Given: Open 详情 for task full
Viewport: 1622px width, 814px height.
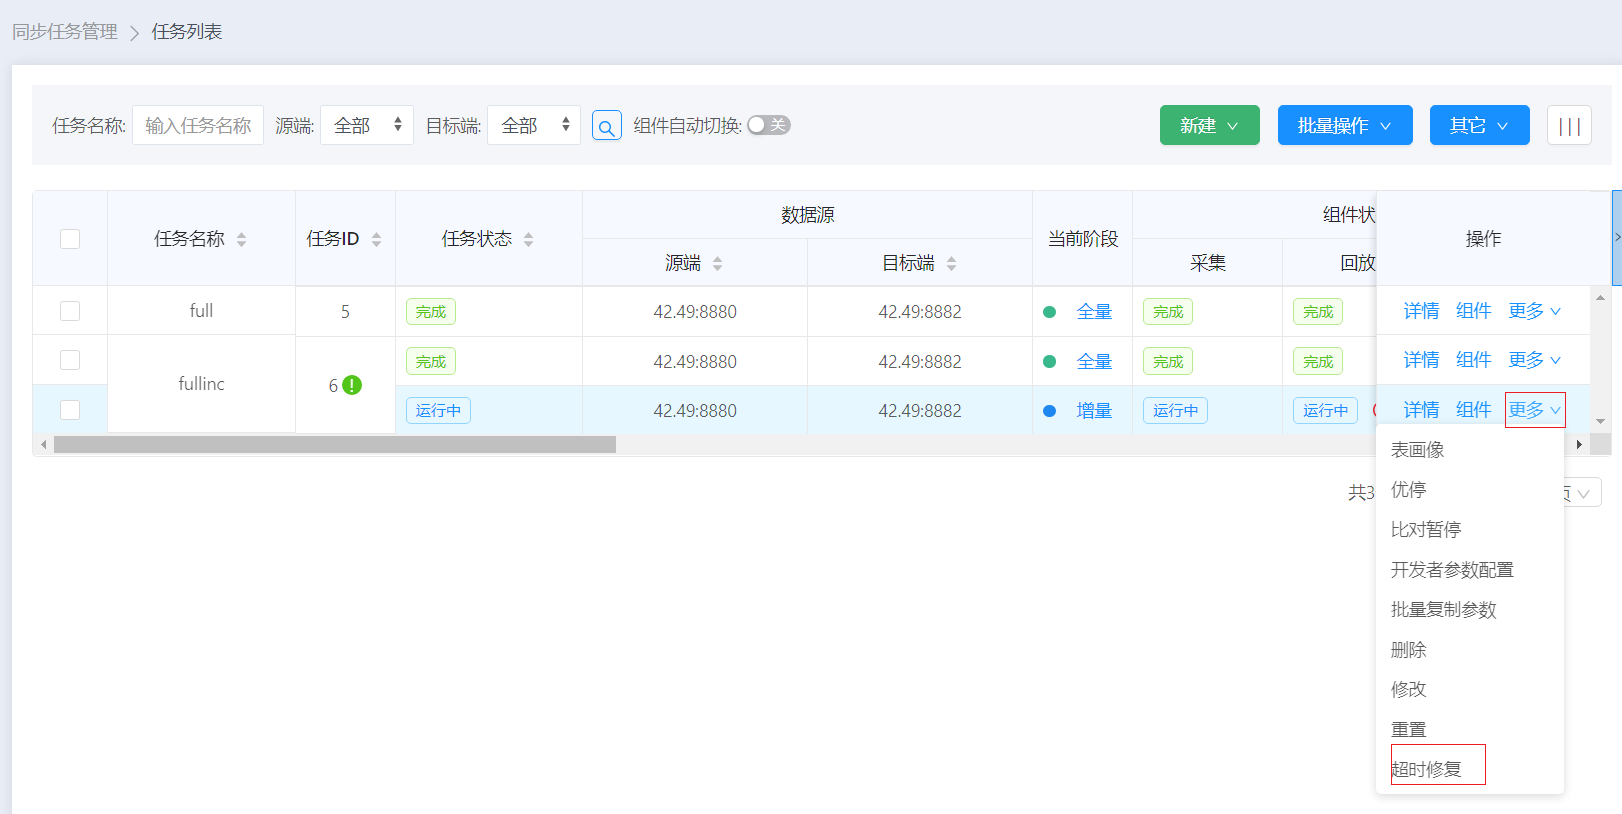Looking at the screenshot, I should (1421, 311).
